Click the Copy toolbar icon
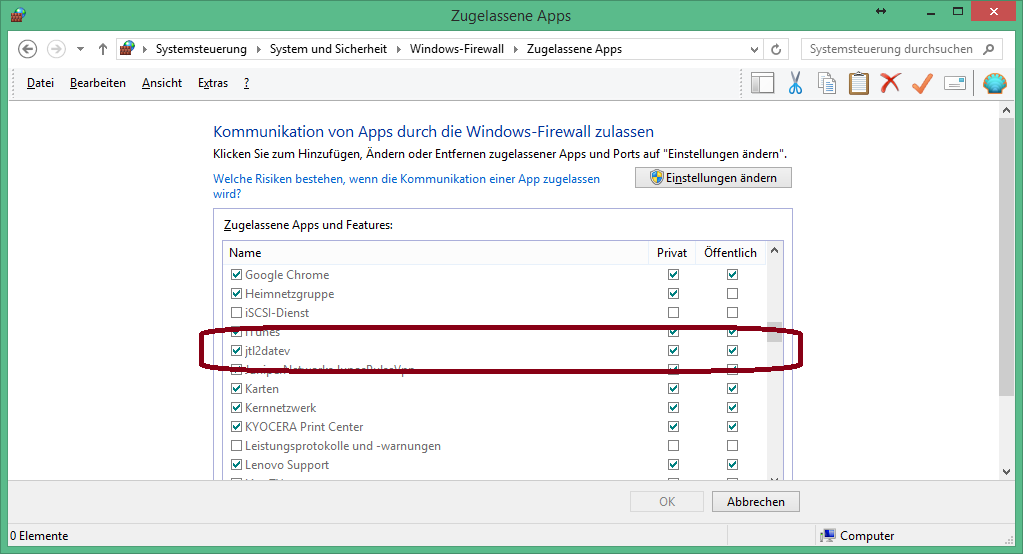 click(x=827, y=84)
